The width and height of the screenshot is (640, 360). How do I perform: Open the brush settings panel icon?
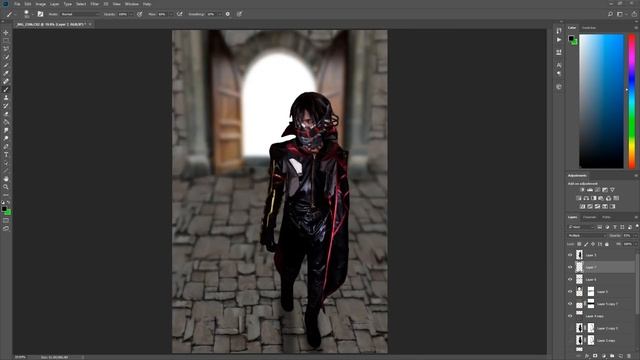click(40, 14)
